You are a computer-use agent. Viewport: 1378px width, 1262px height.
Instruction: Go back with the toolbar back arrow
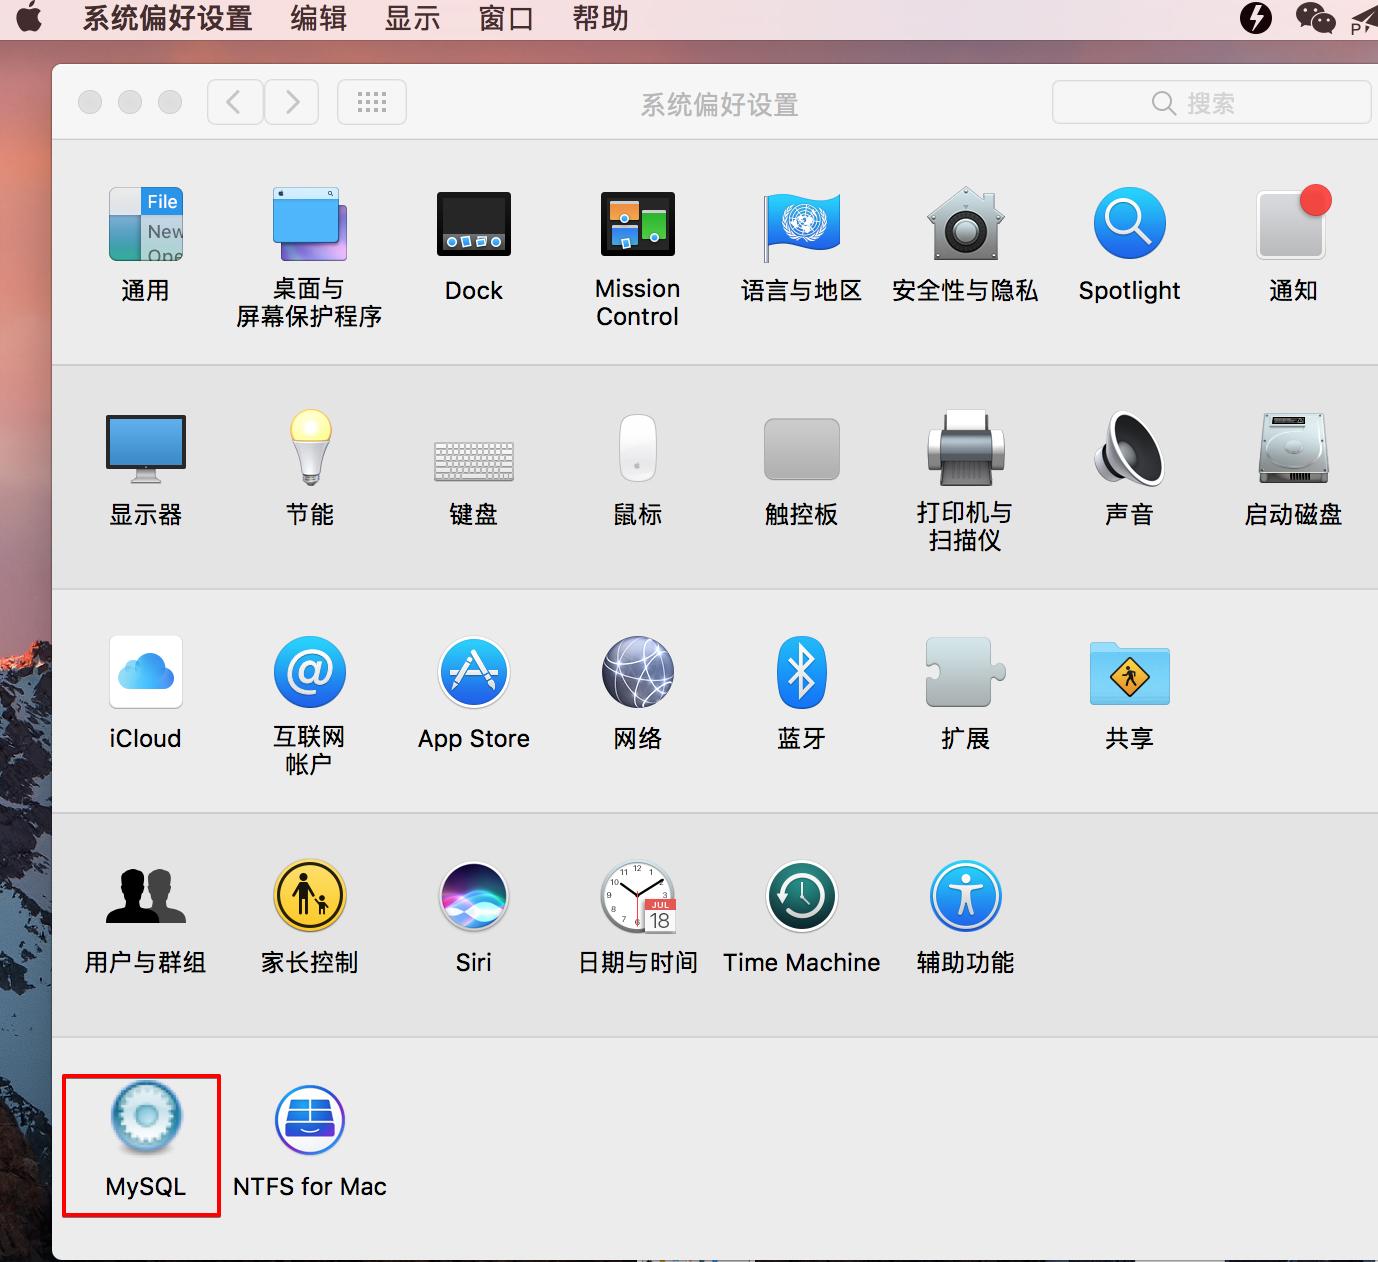(235, 102)
